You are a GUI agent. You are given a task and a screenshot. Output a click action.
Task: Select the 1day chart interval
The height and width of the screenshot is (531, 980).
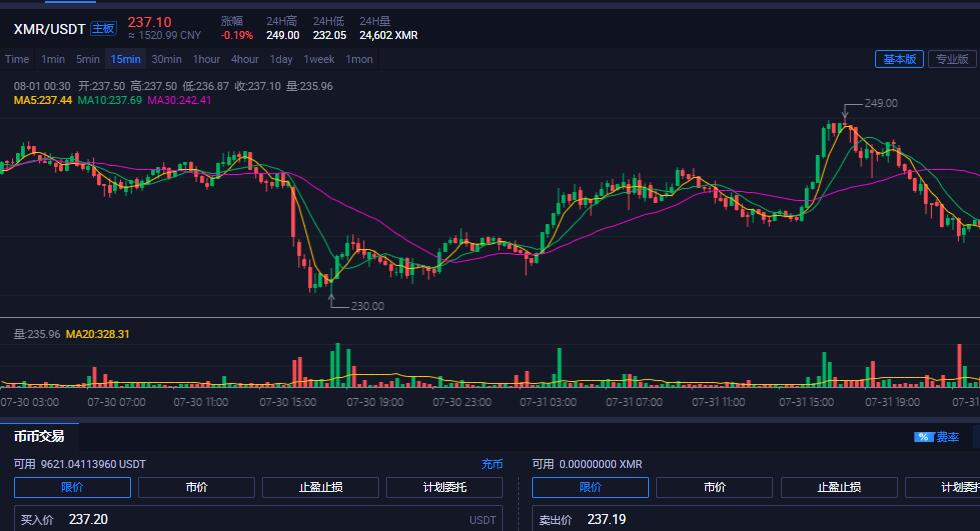281,59
